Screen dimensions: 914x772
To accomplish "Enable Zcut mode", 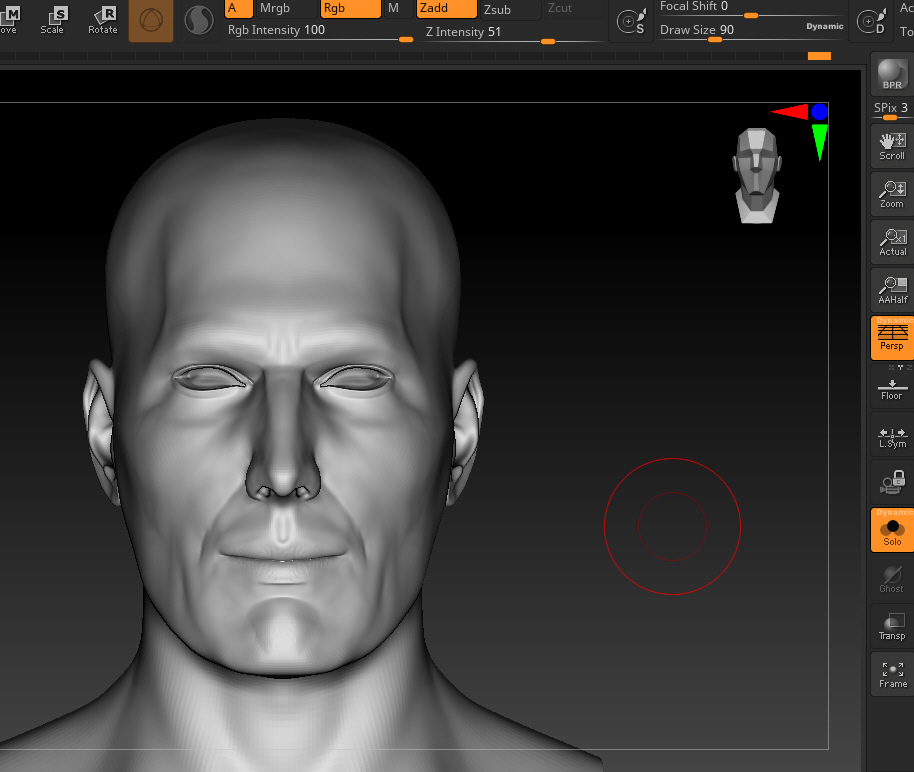I will tap(572, 8).
